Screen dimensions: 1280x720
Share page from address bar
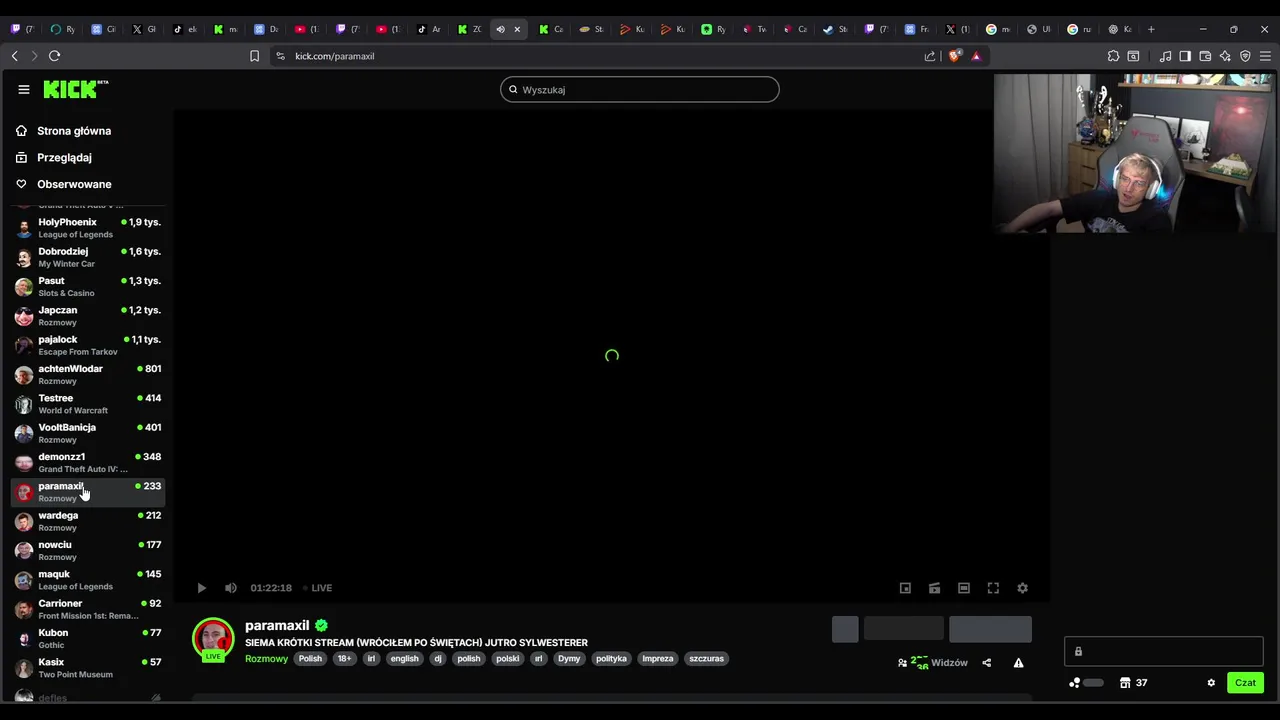point(930,56)
